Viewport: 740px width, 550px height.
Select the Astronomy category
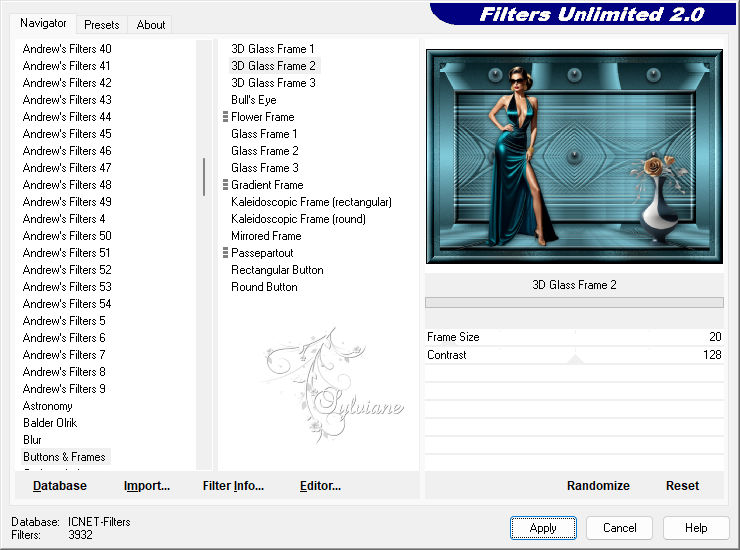click(48, 406)
